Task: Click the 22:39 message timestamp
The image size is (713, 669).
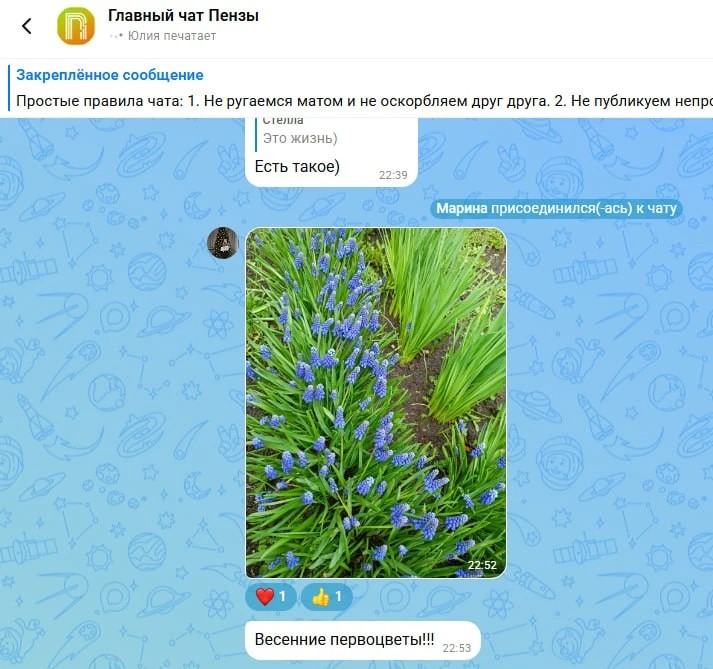Action: 393,175
